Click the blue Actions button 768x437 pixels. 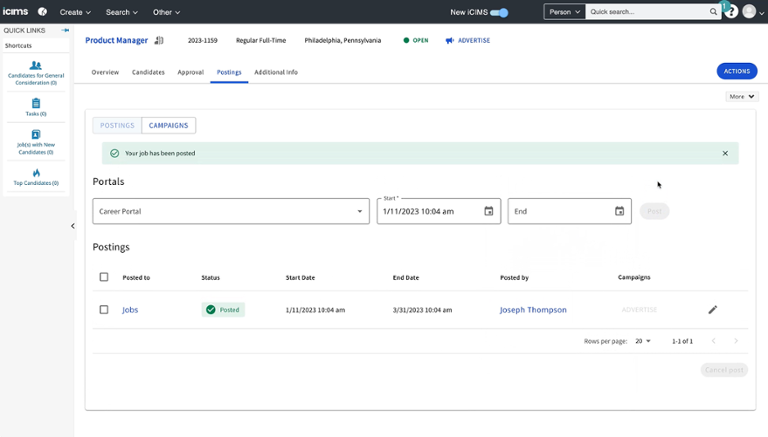pos(736,71)
